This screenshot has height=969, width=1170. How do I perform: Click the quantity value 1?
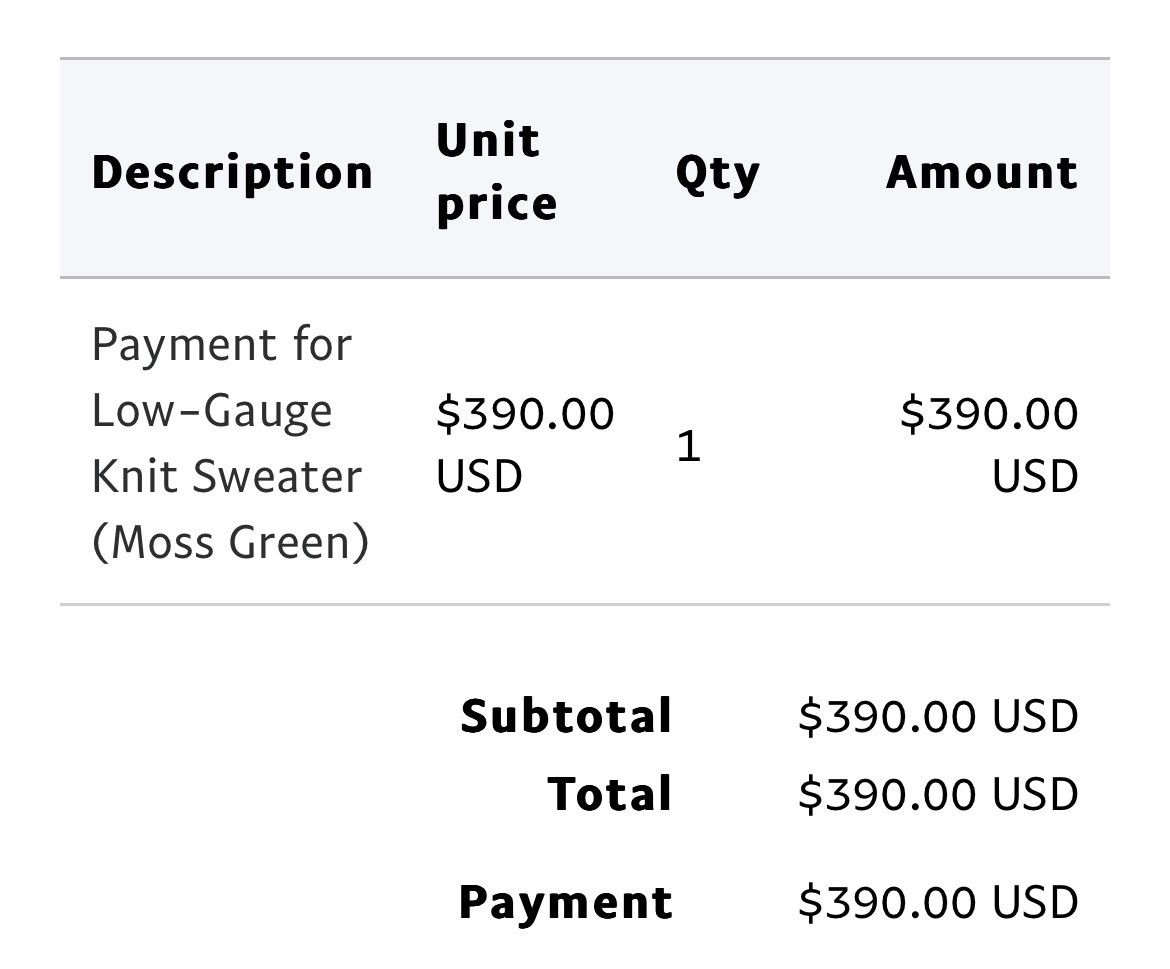click(x=688, y=446)
